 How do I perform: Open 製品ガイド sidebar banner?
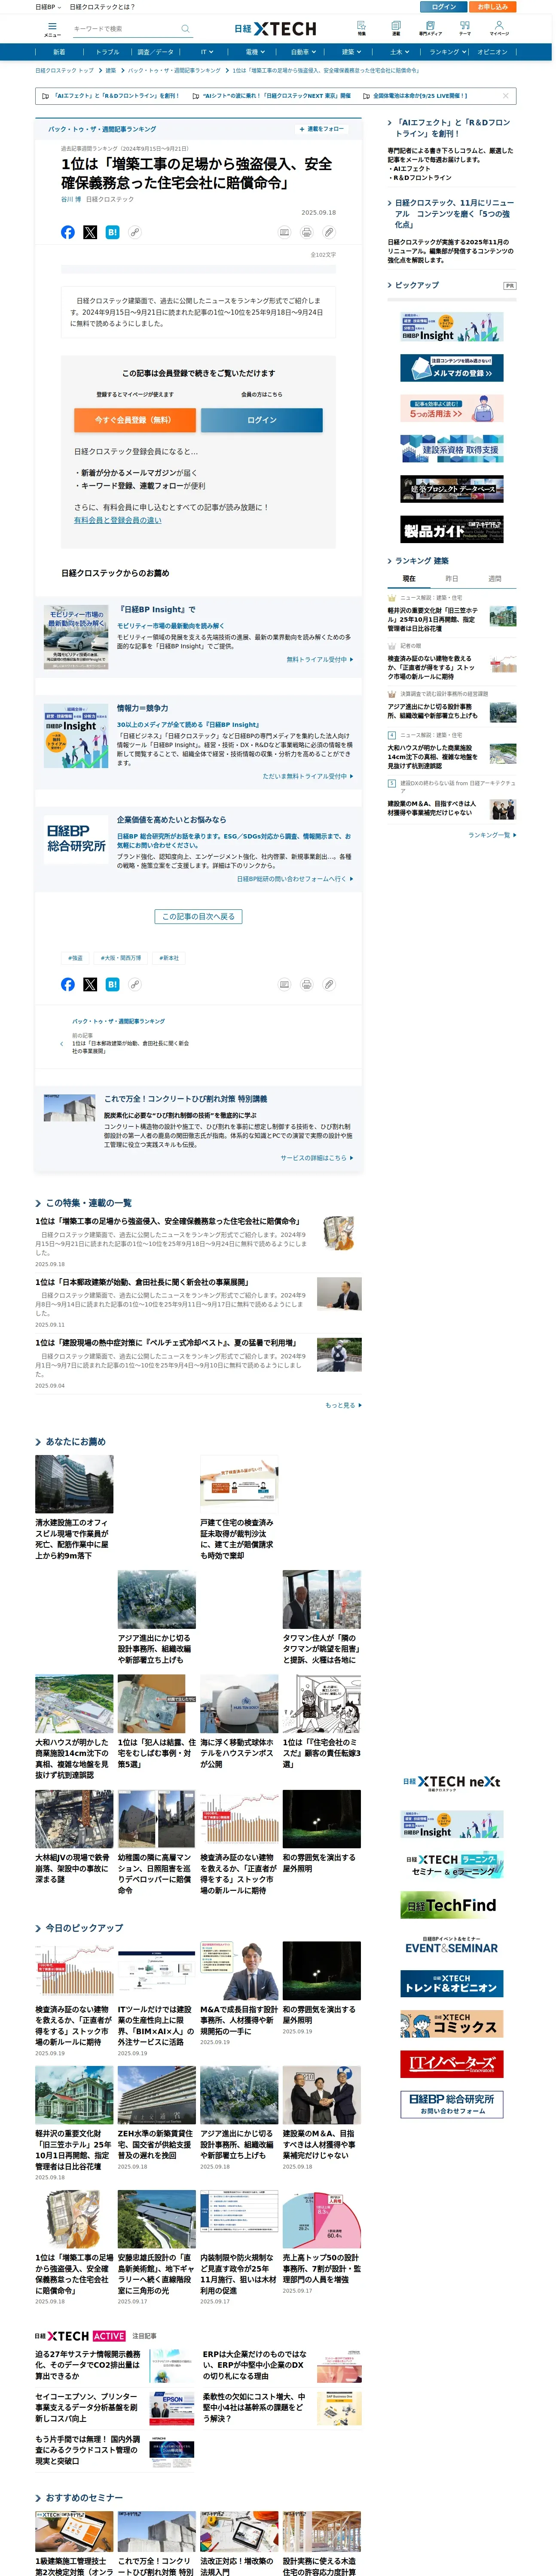pyautogui.click(x=452, y=530)
